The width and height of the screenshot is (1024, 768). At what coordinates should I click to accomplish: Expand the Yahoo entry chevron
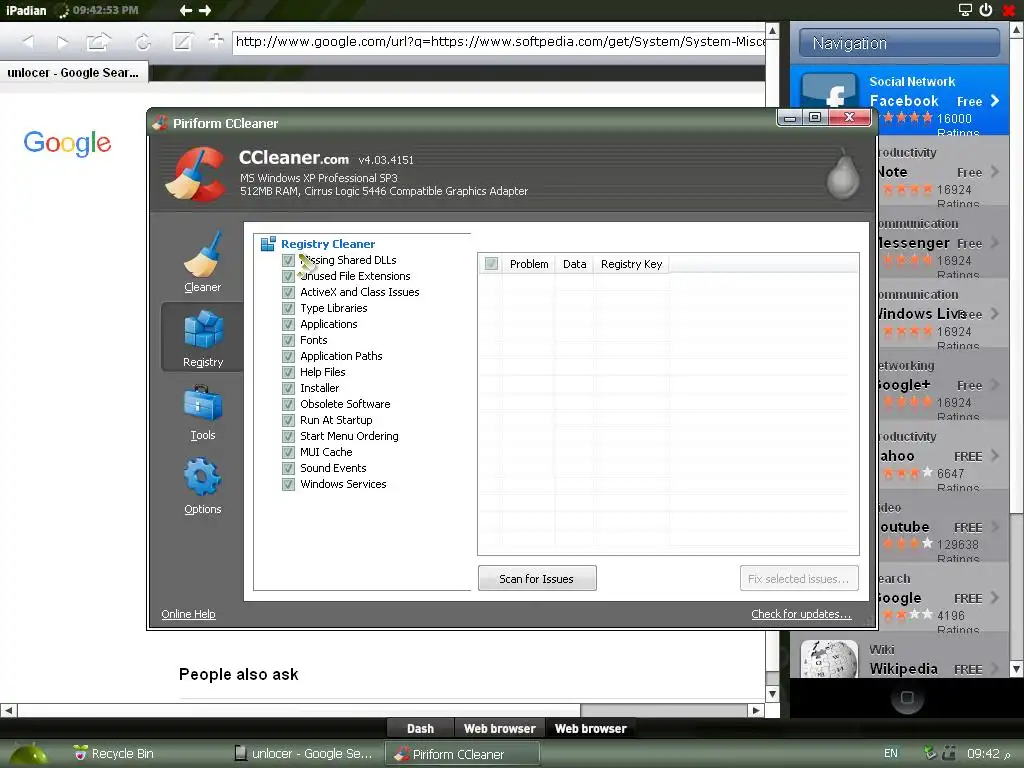994,455
